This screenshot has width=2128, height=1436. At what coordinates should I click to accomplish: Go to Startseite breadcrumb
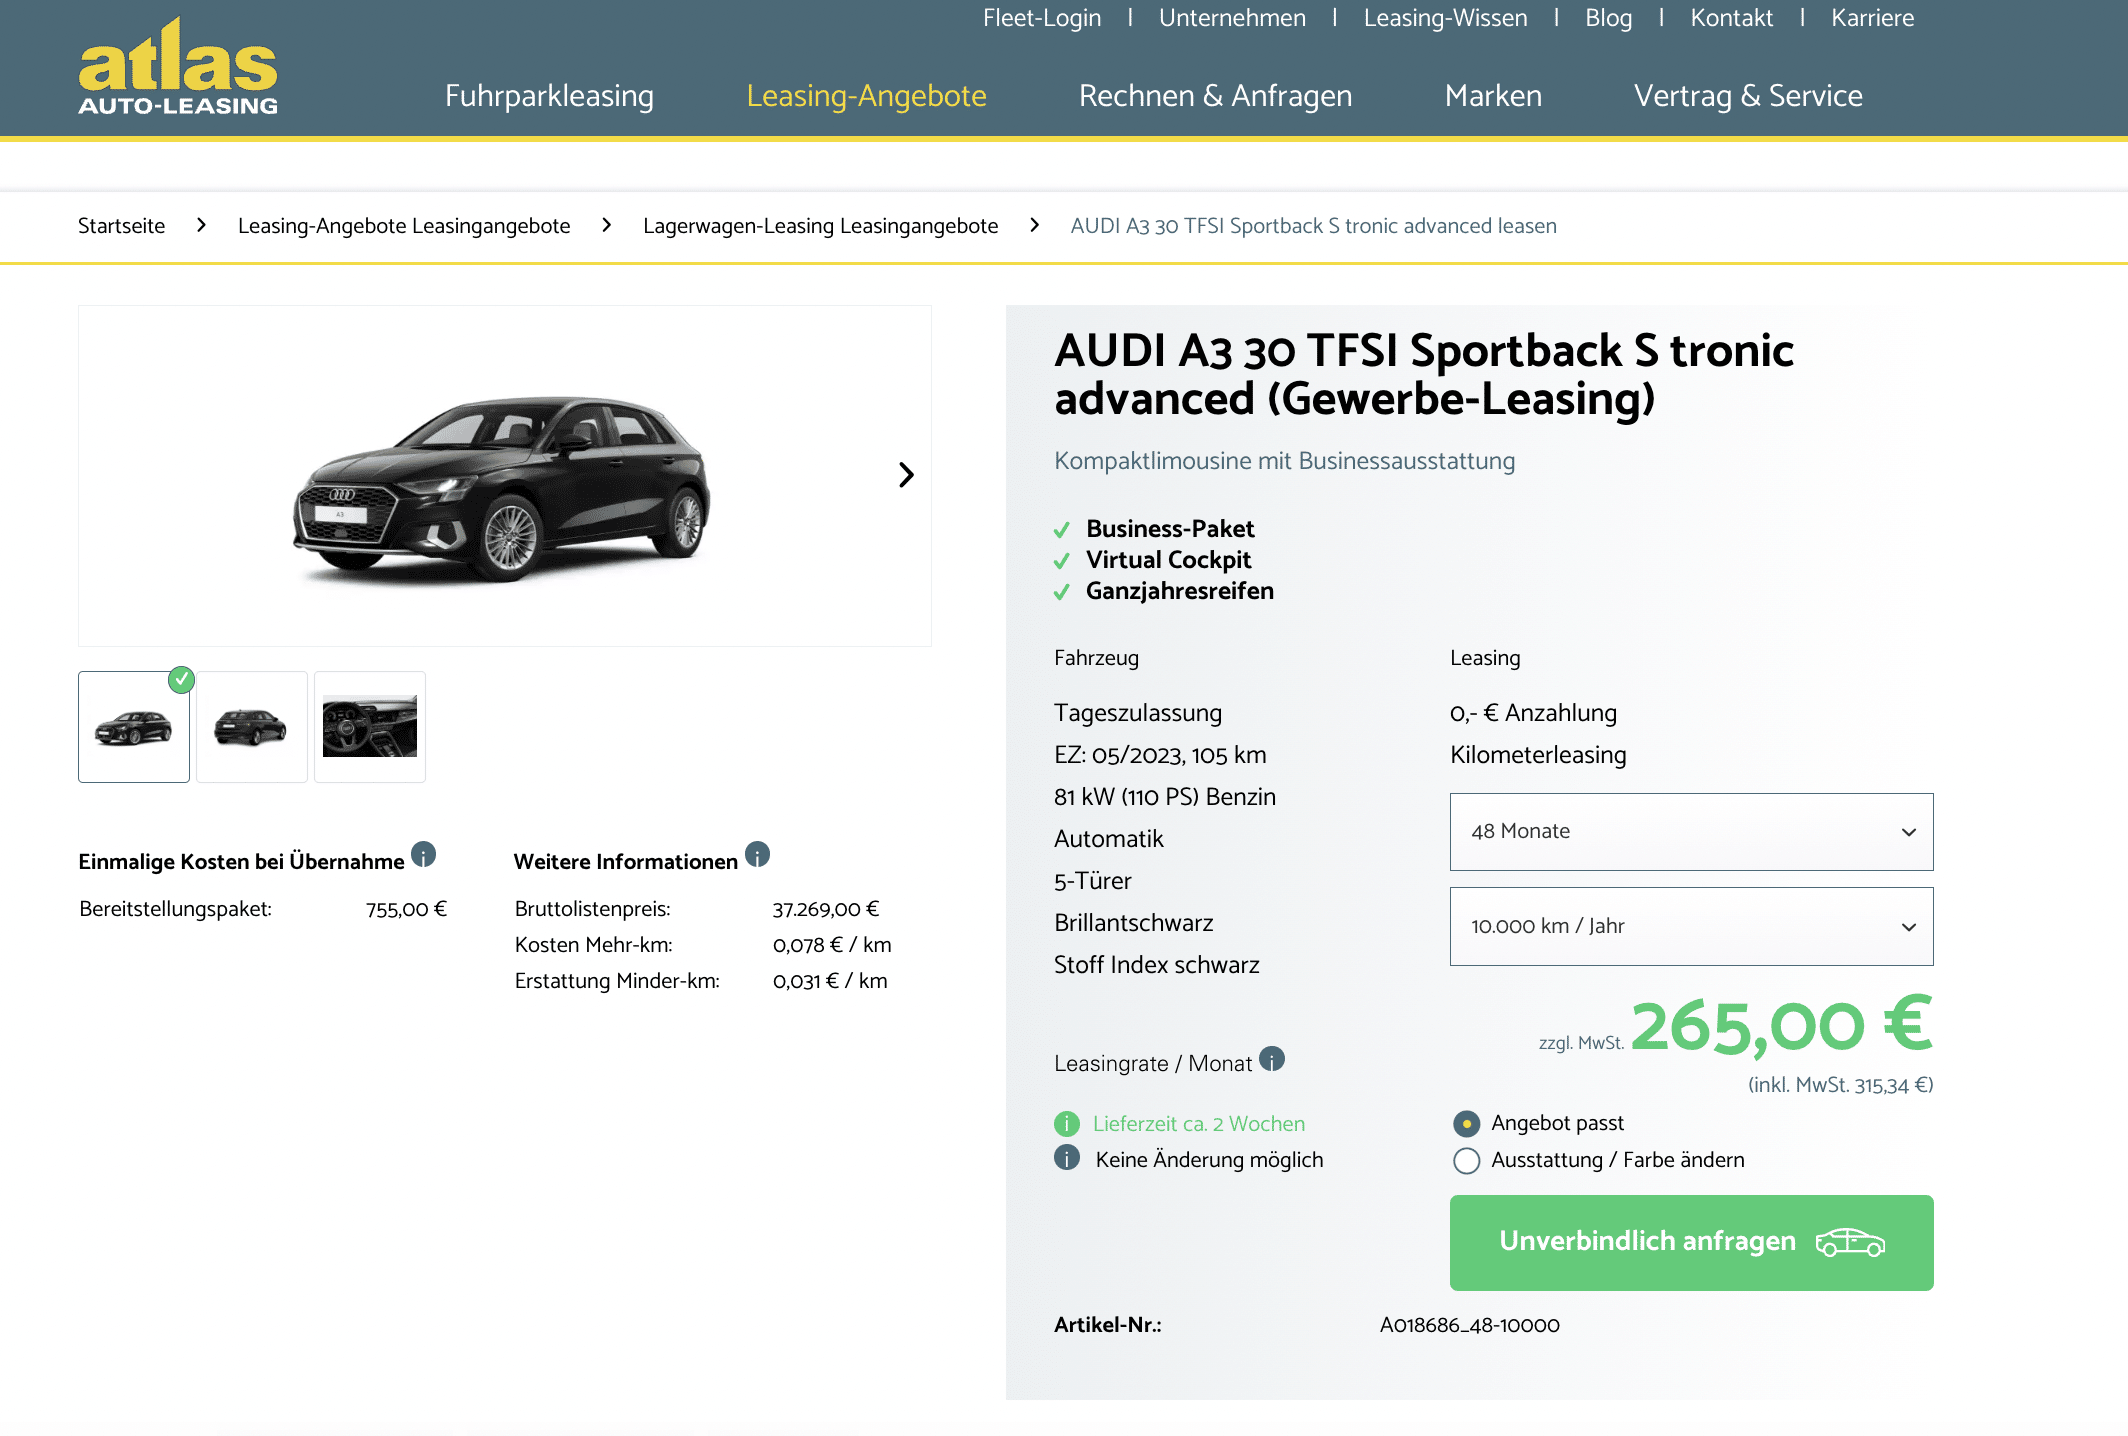pos(121,226)
